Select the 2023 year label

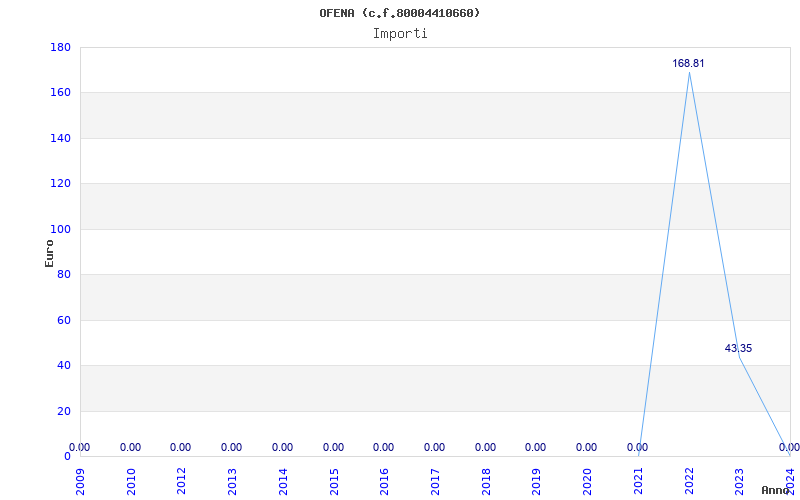pyautogui.click(x=739, y=481)
